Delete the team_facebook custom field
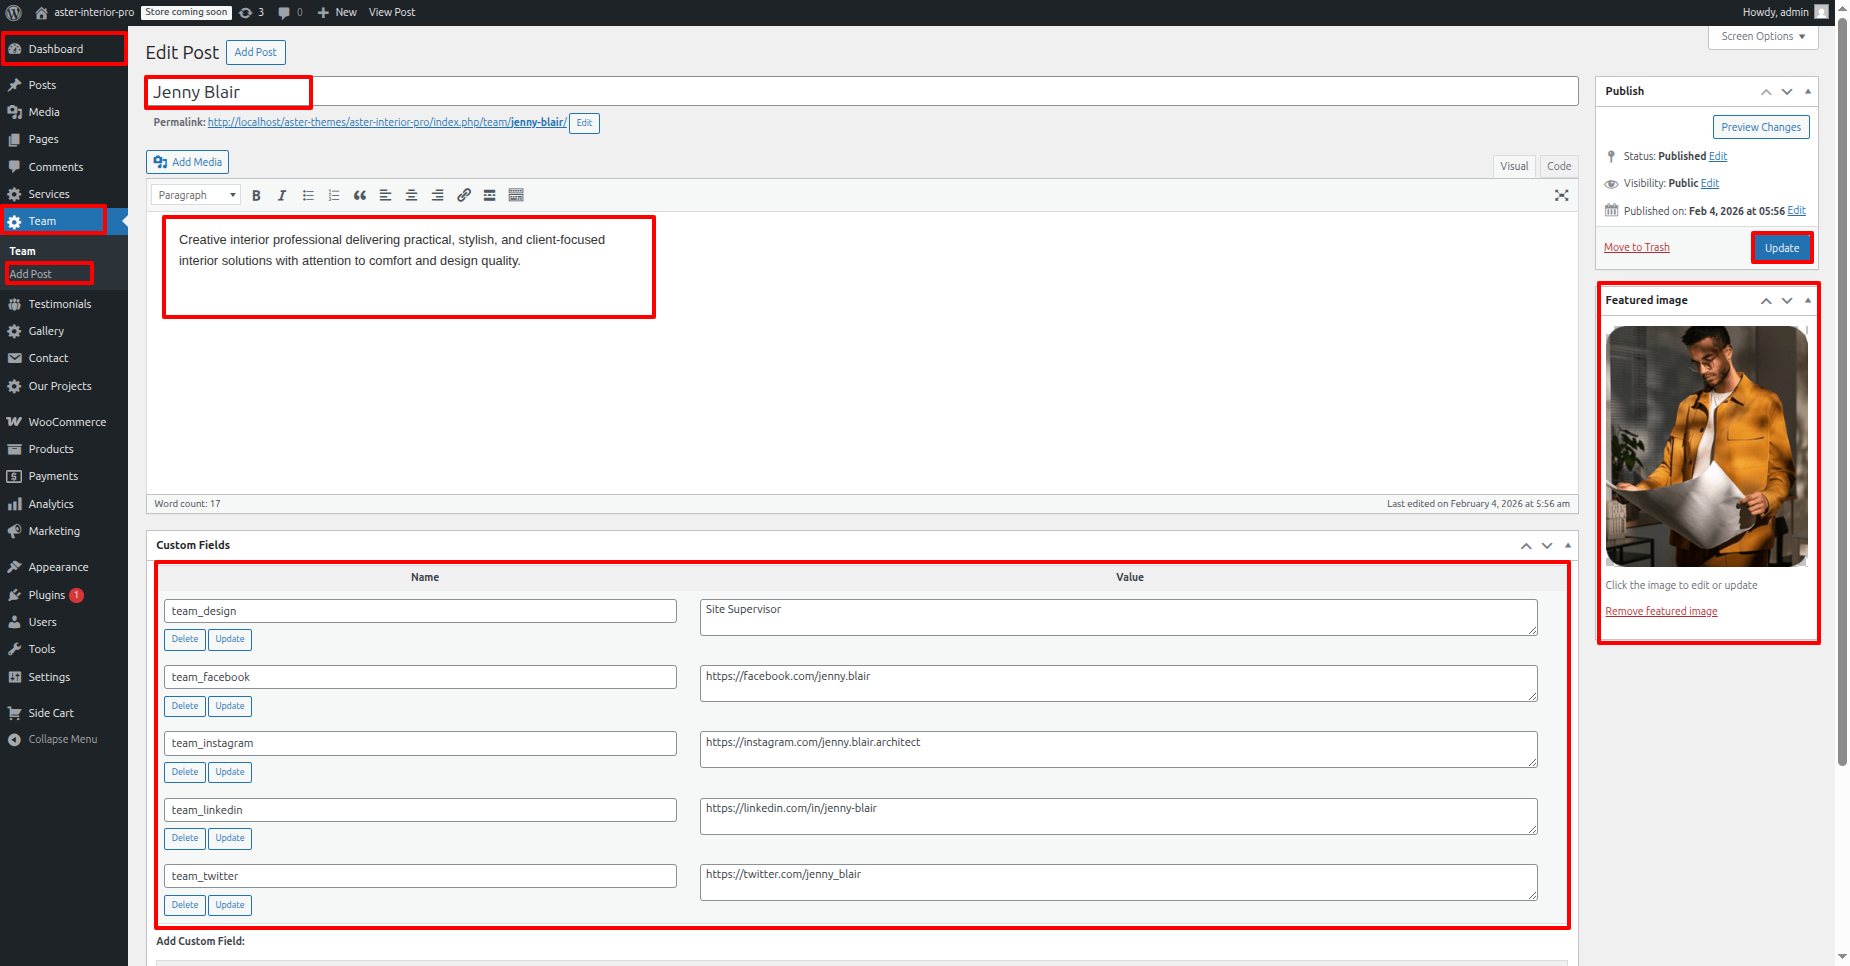 point(185,706)
